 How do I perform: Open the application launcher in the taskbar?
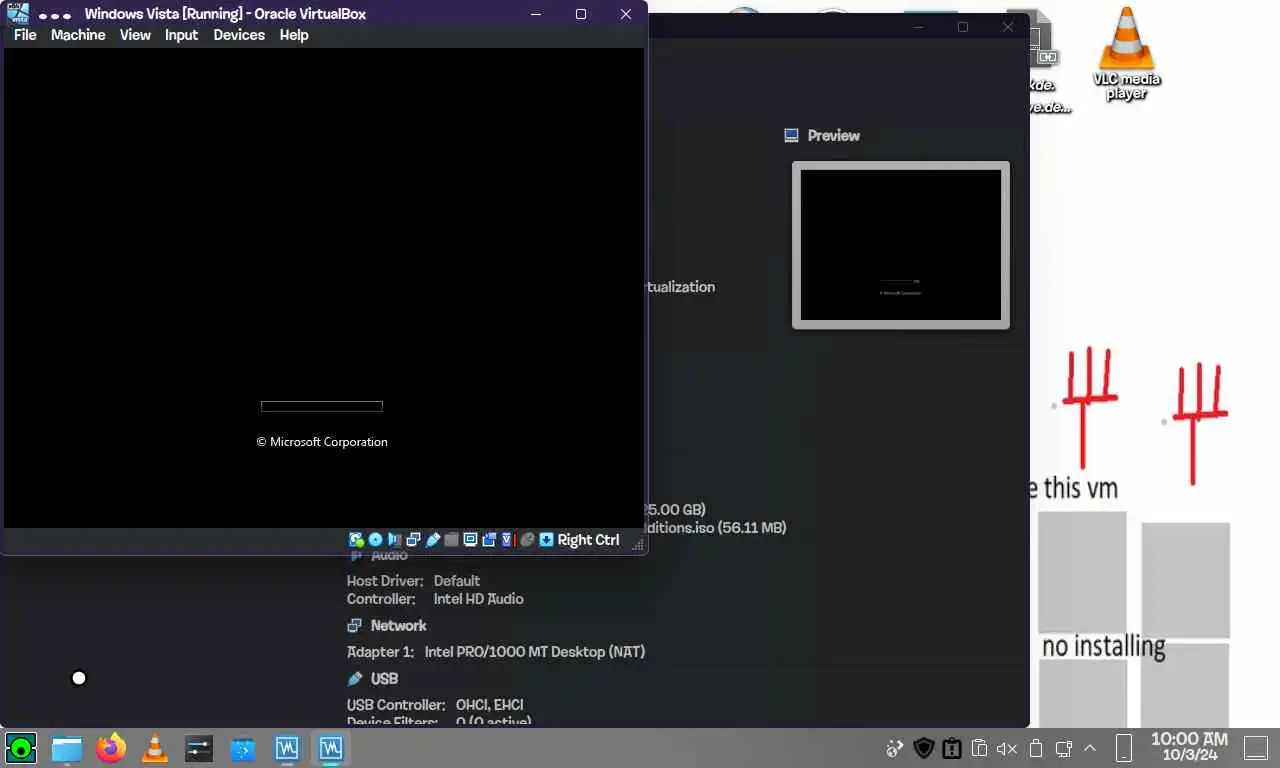[21, 748]
